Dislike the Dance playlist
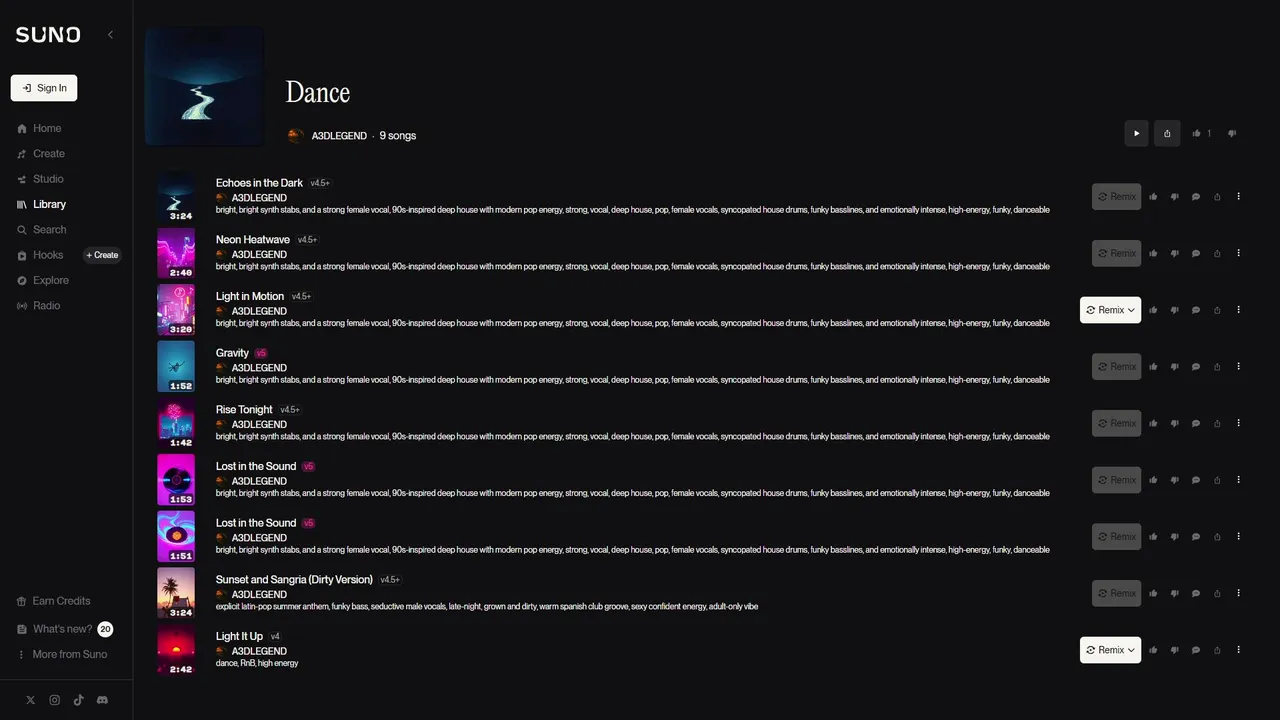Viewport: 1280px width, 720px height. pos(1232,133)
